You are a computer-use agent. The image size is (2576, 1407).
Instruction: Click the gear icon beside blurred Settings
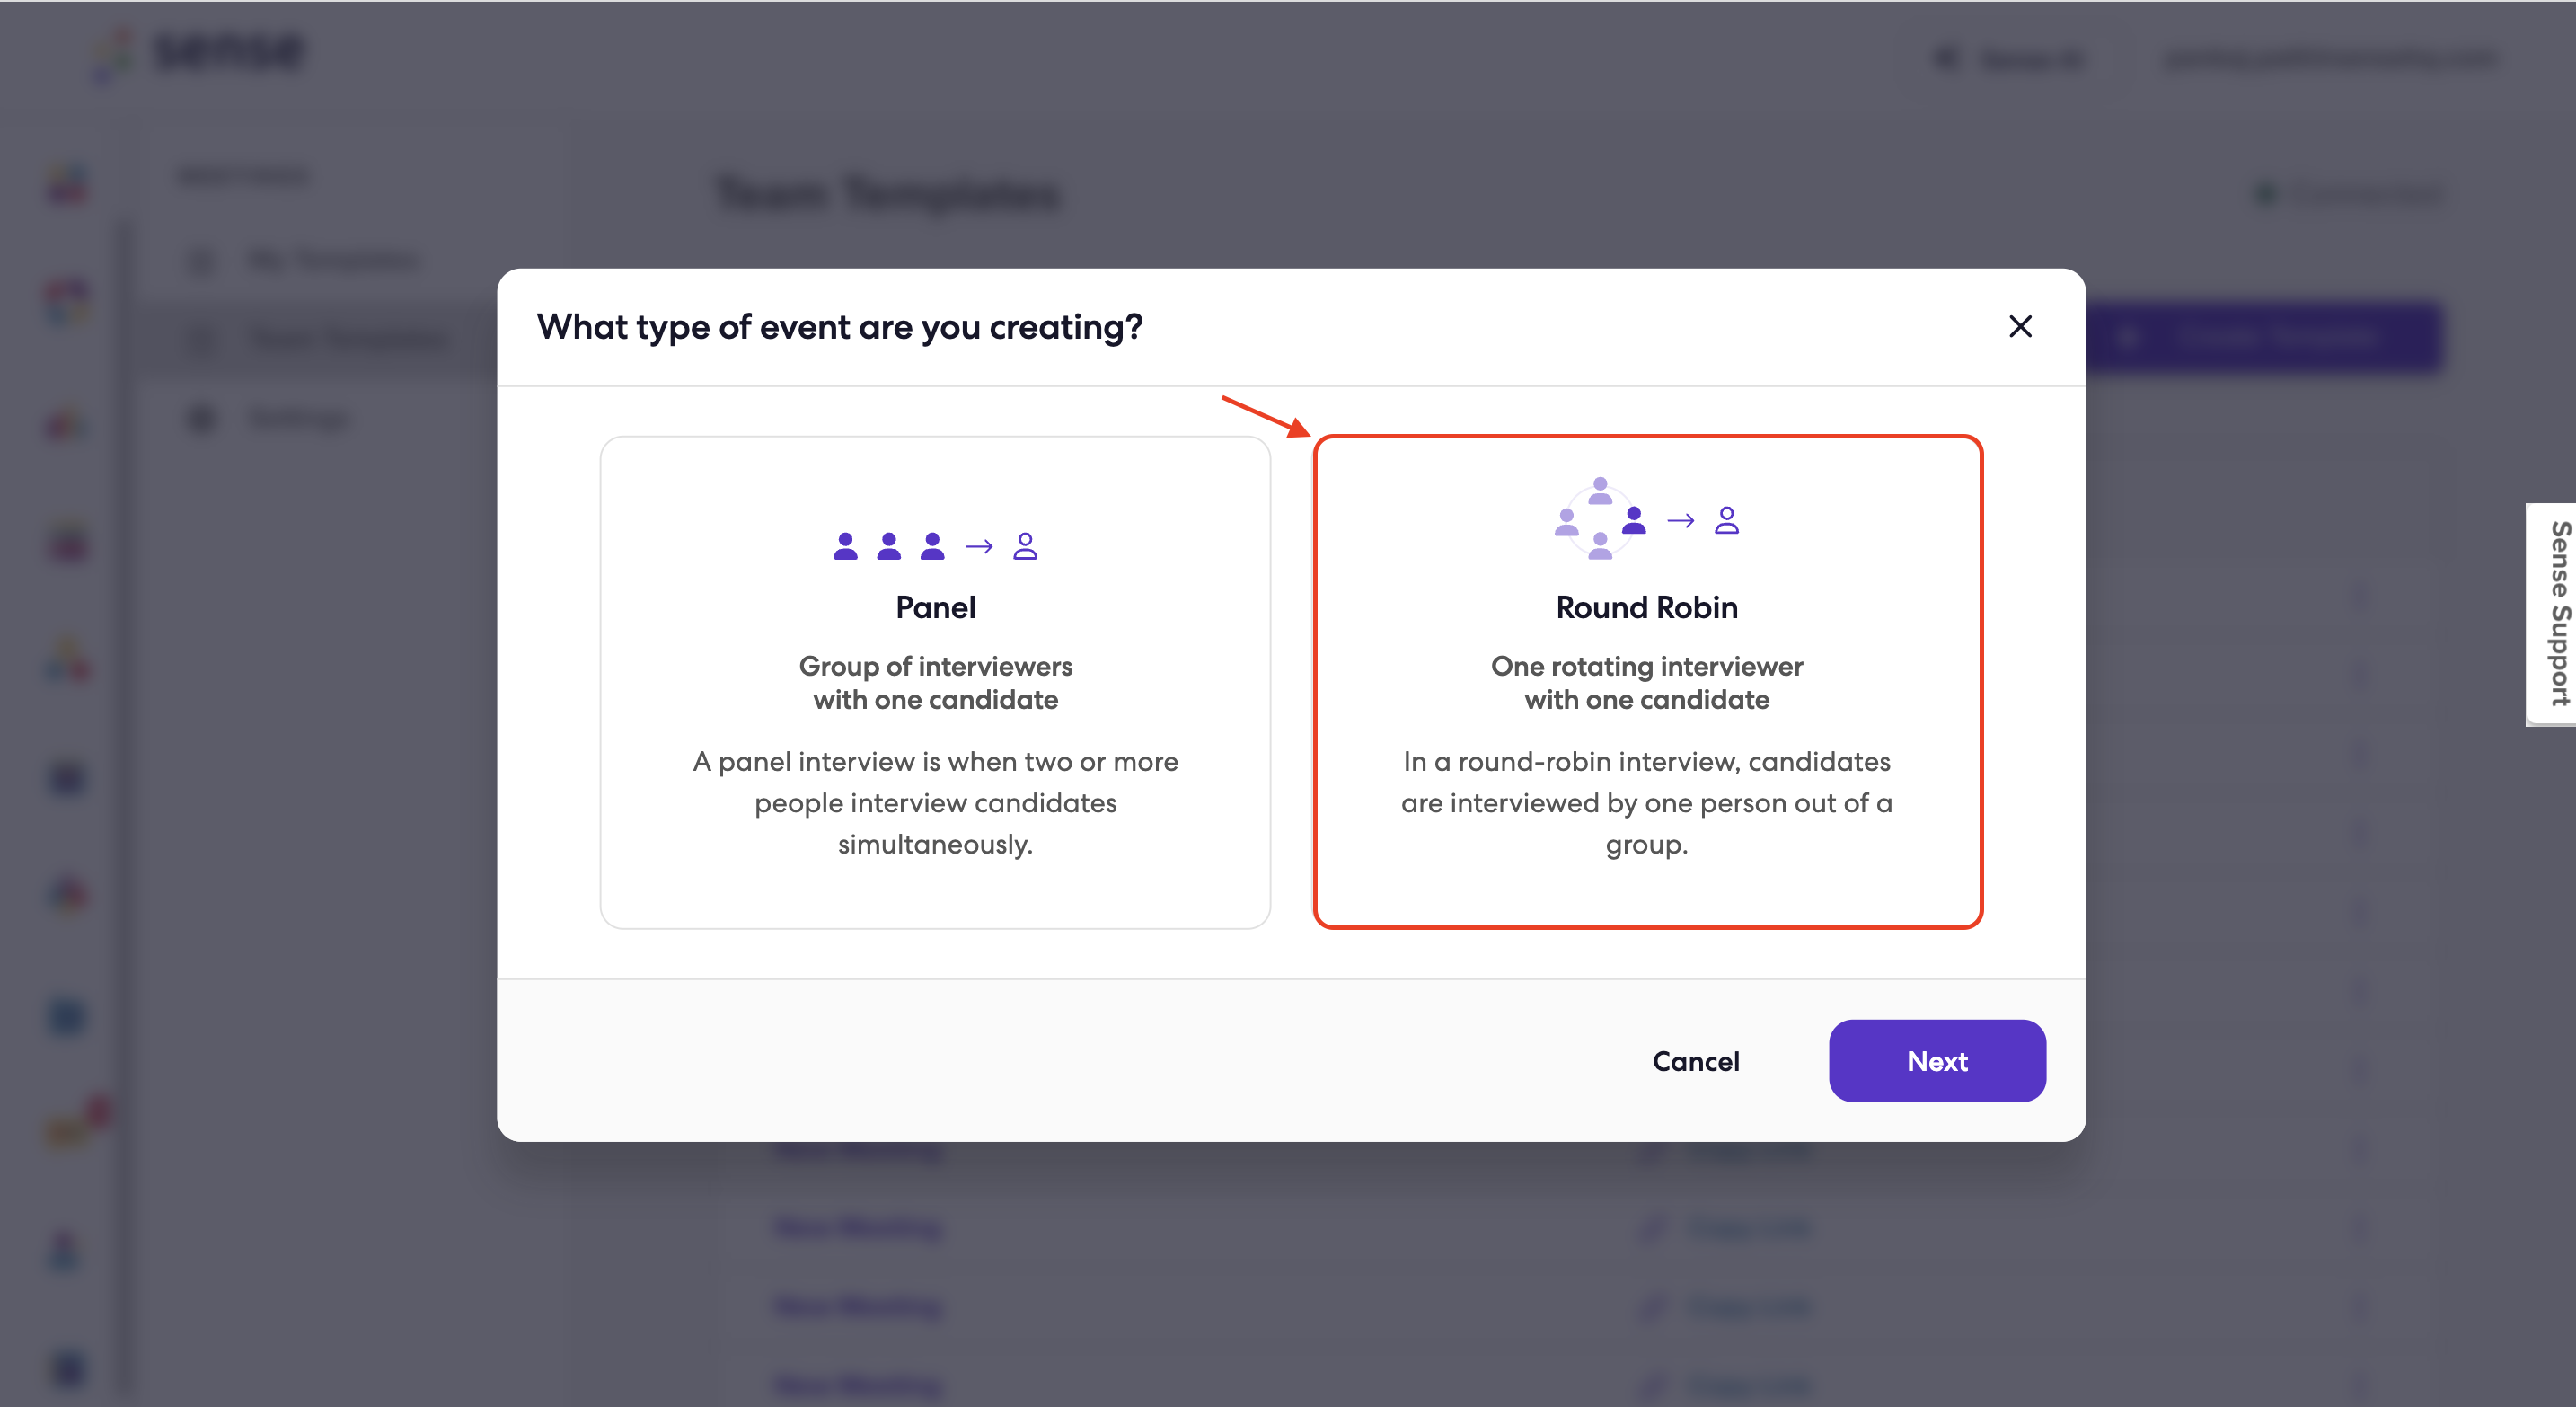coord(201,418)
